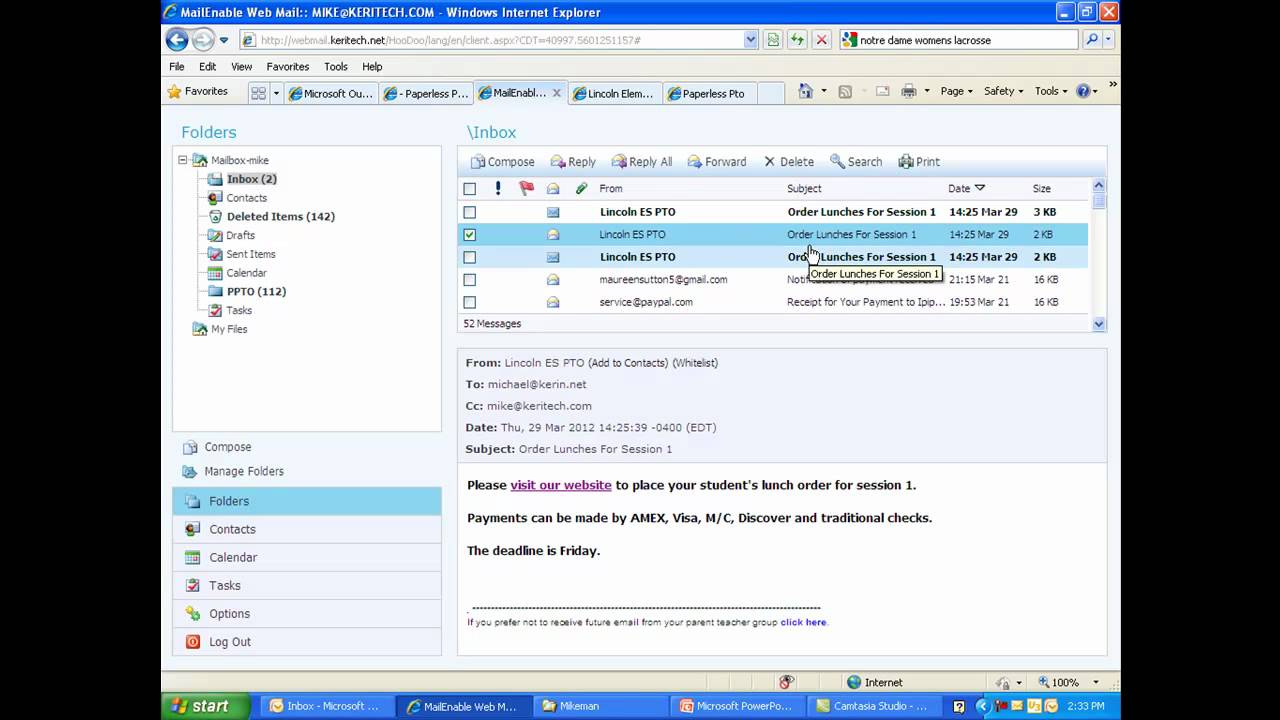This screenshot has width=1280, height=720.
Task: Check the first Lincoln ES PTO message
Action: tap(470, 212)
